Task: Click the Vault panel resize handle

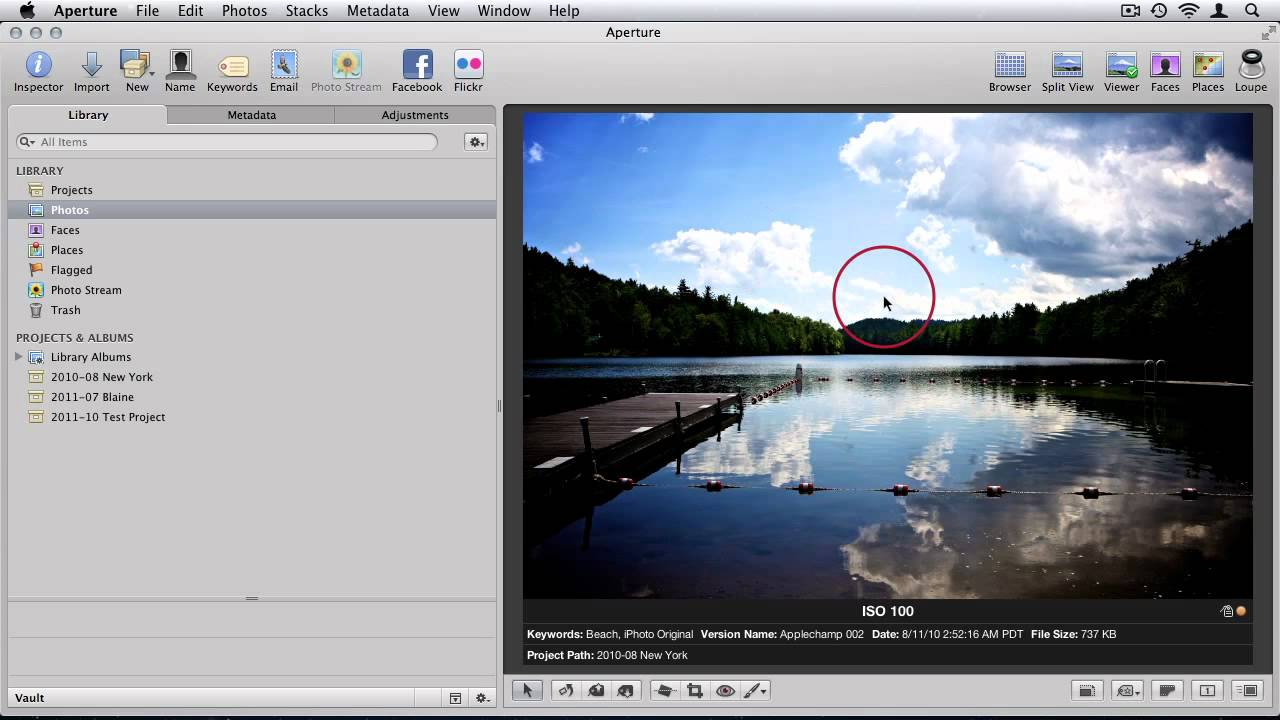Action: click(x=252, y=598)
